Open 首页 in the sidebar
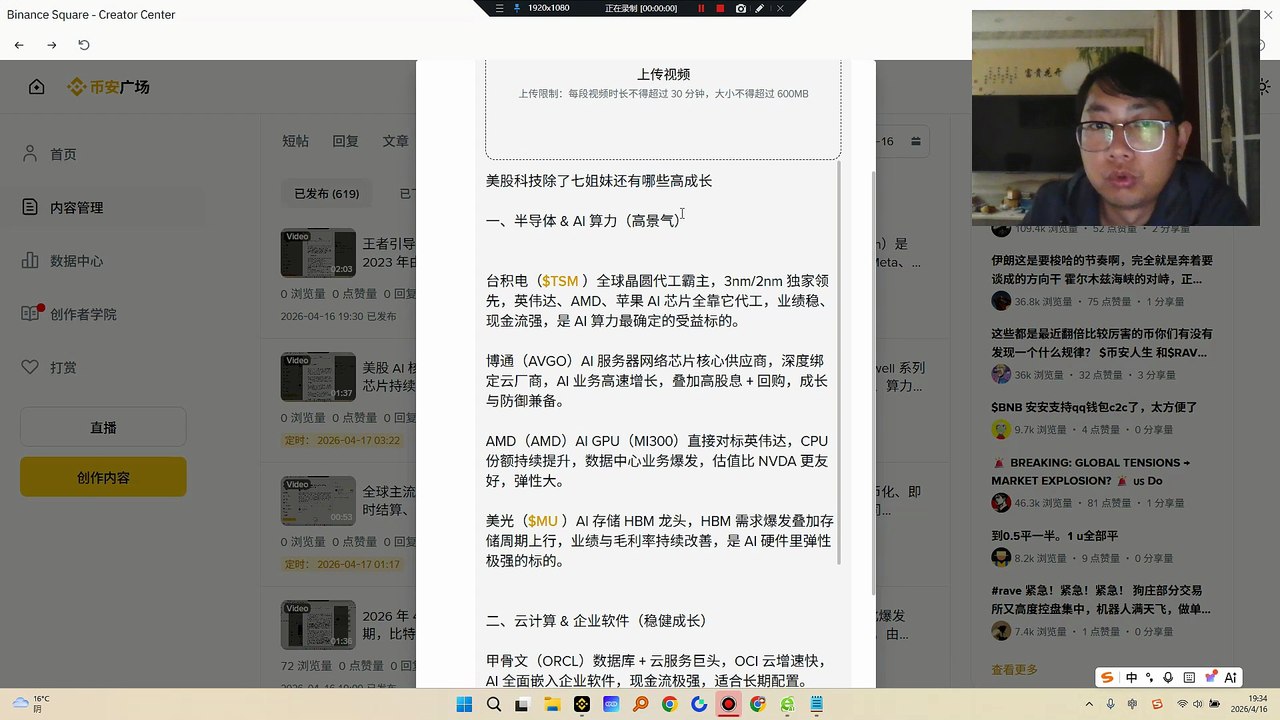 click(x=63, y=154)
